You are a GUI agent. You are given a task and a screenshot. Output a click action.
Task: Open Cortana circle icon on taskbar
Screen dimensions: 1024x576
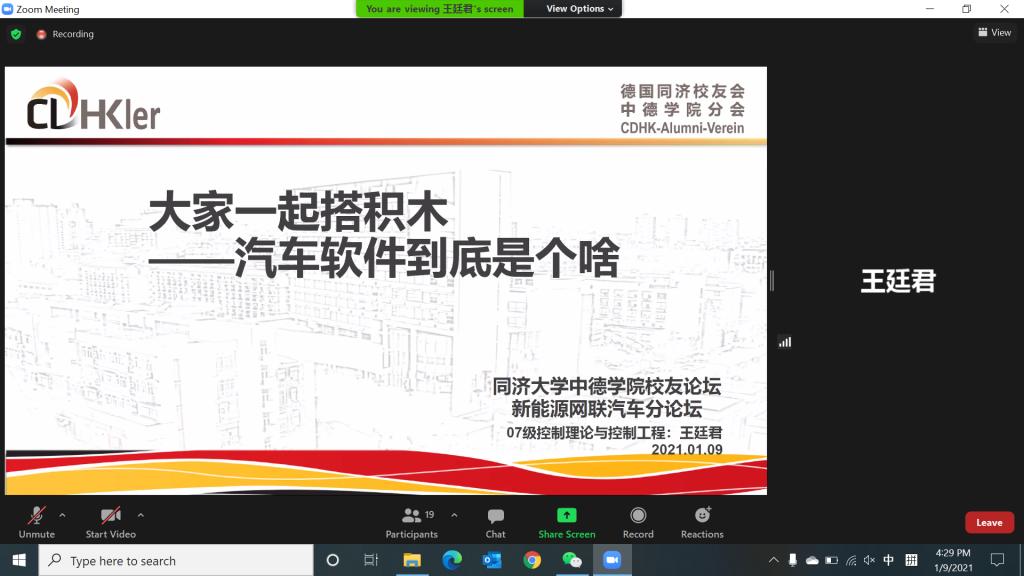[332, 560]
